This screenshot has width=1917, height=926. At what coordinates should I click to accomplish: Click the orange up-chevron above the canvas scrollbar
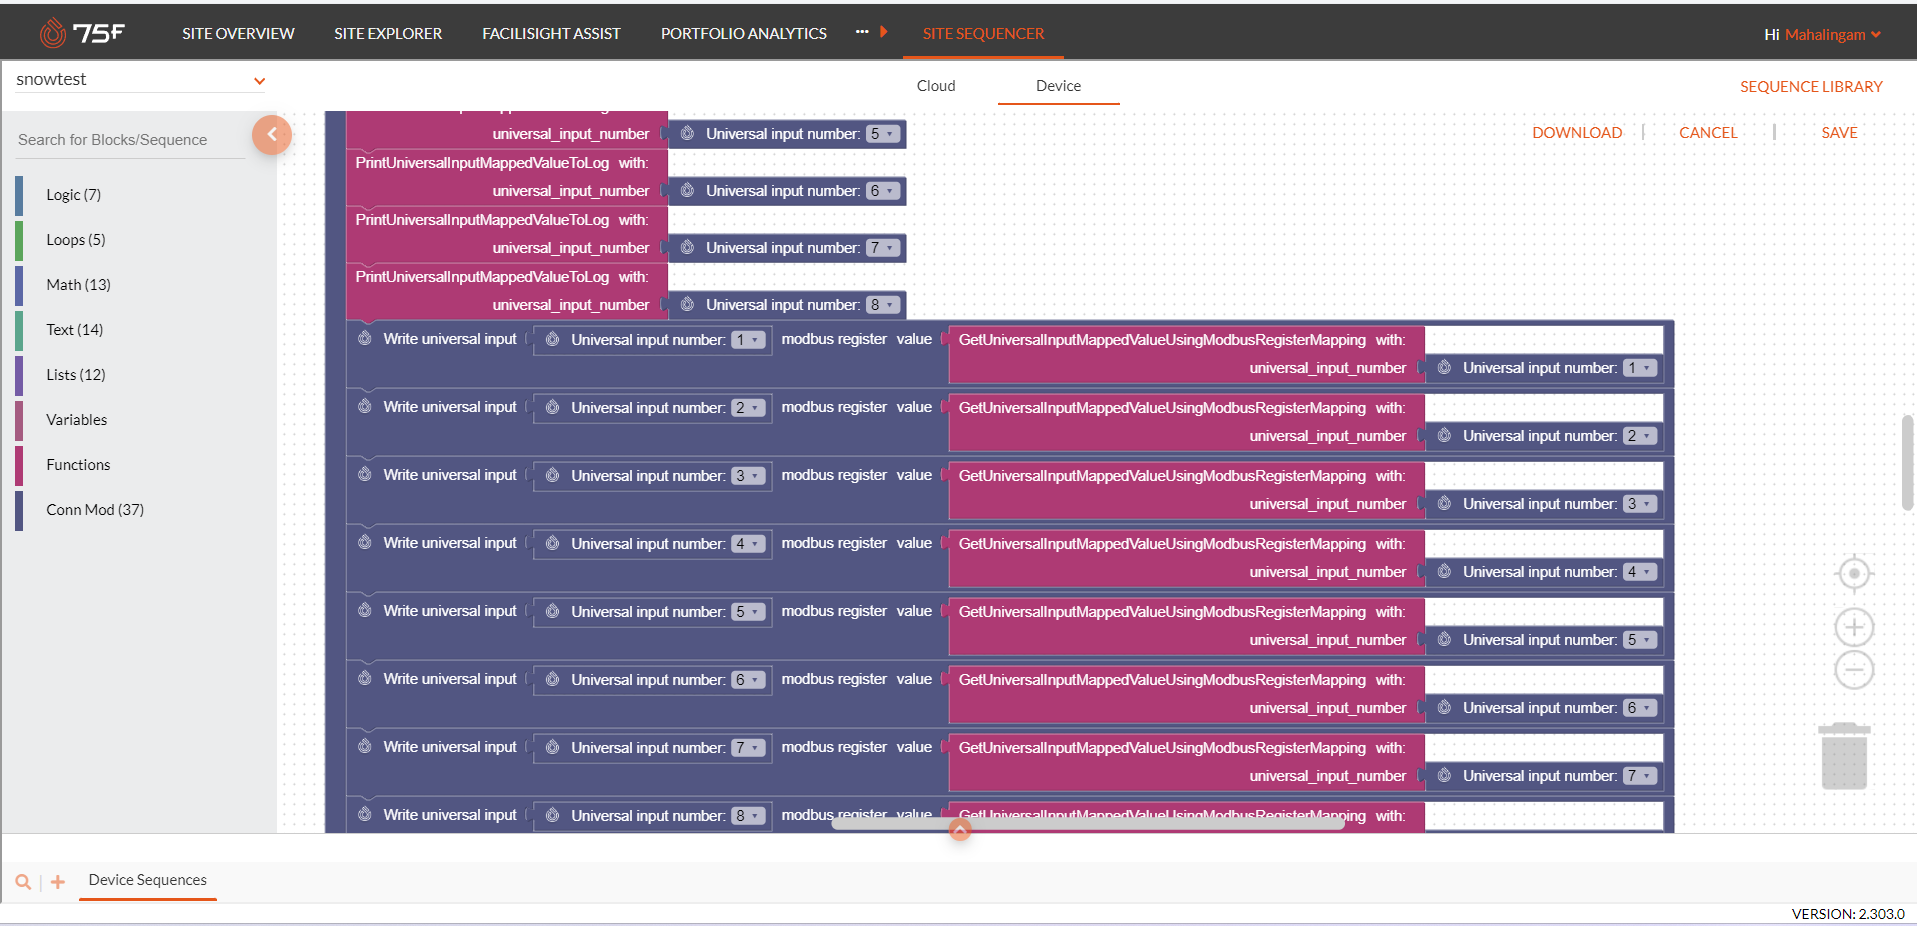(959, 829)
